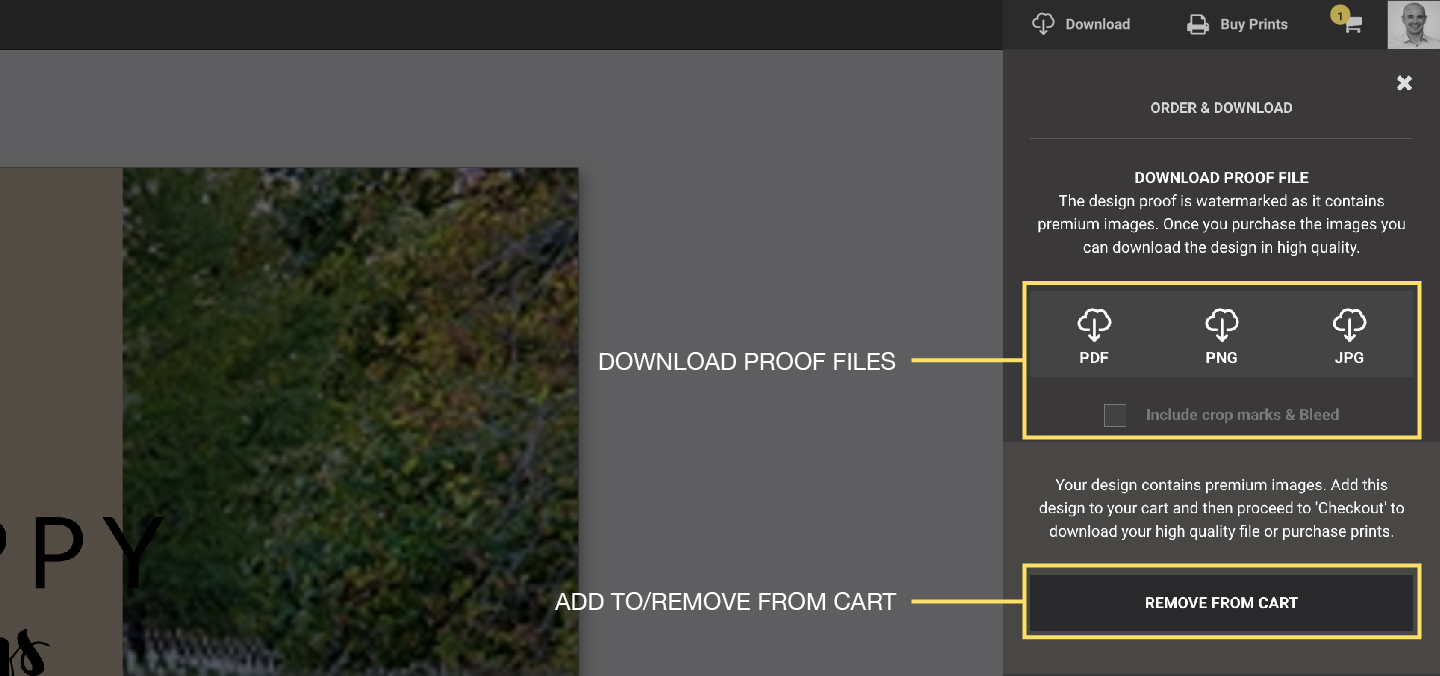Click the yellow cart count badge
The image size is (1440, 676).
point(1339,15)
